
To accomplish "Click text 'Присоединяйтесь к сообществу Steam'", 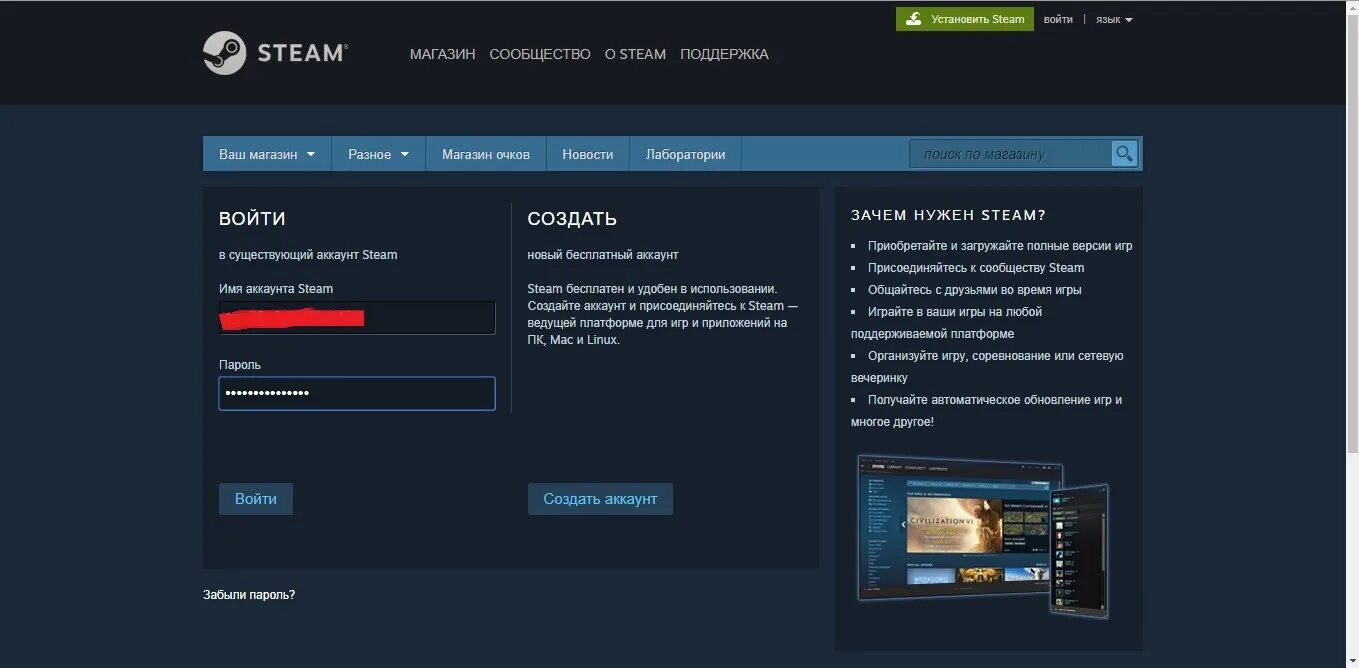I will click(x=976, y=267).
